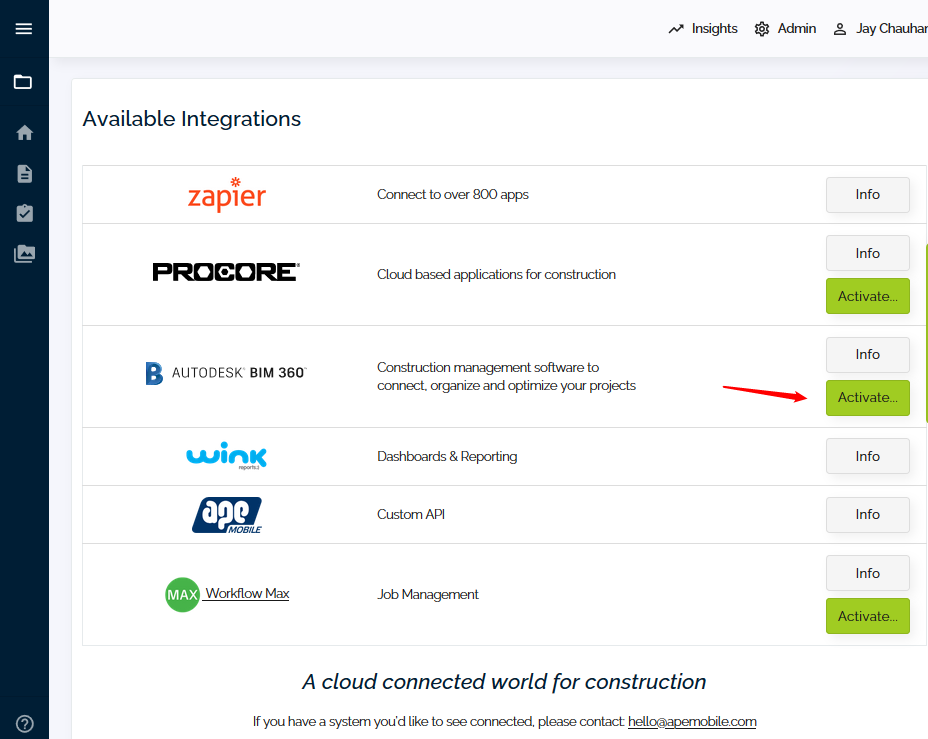Click the Procore logo
Image resolution: width=928 pixels, height=739 pixels.
click(226, 272)
